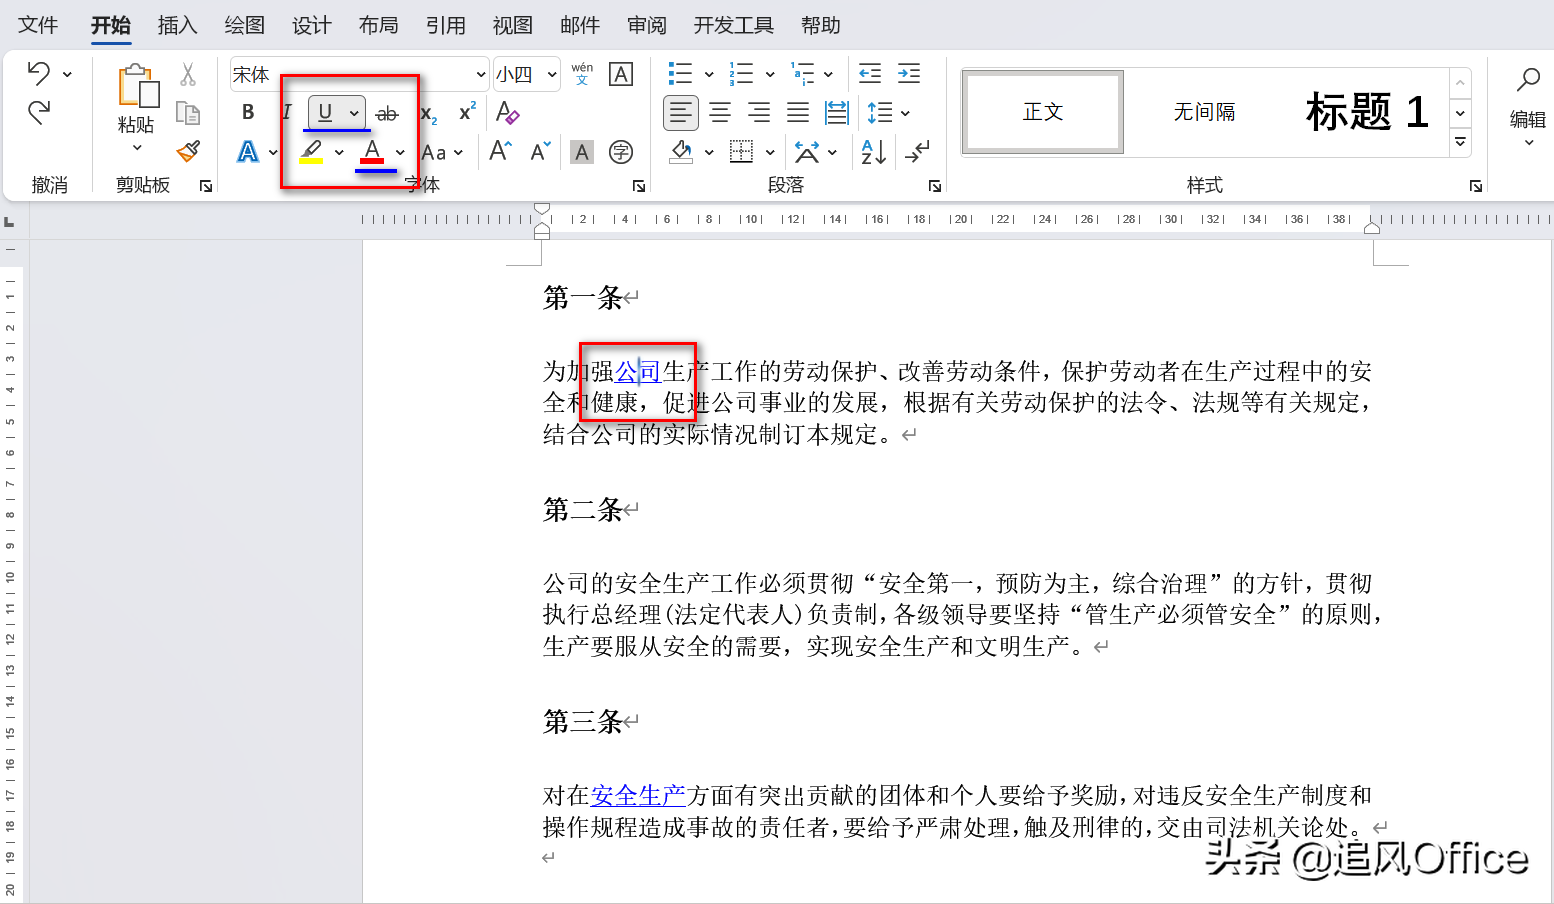Click the Distributed alignment icon
Image resolution: width=1554 pixels, height=904 pixels.
tap(837, 113)
